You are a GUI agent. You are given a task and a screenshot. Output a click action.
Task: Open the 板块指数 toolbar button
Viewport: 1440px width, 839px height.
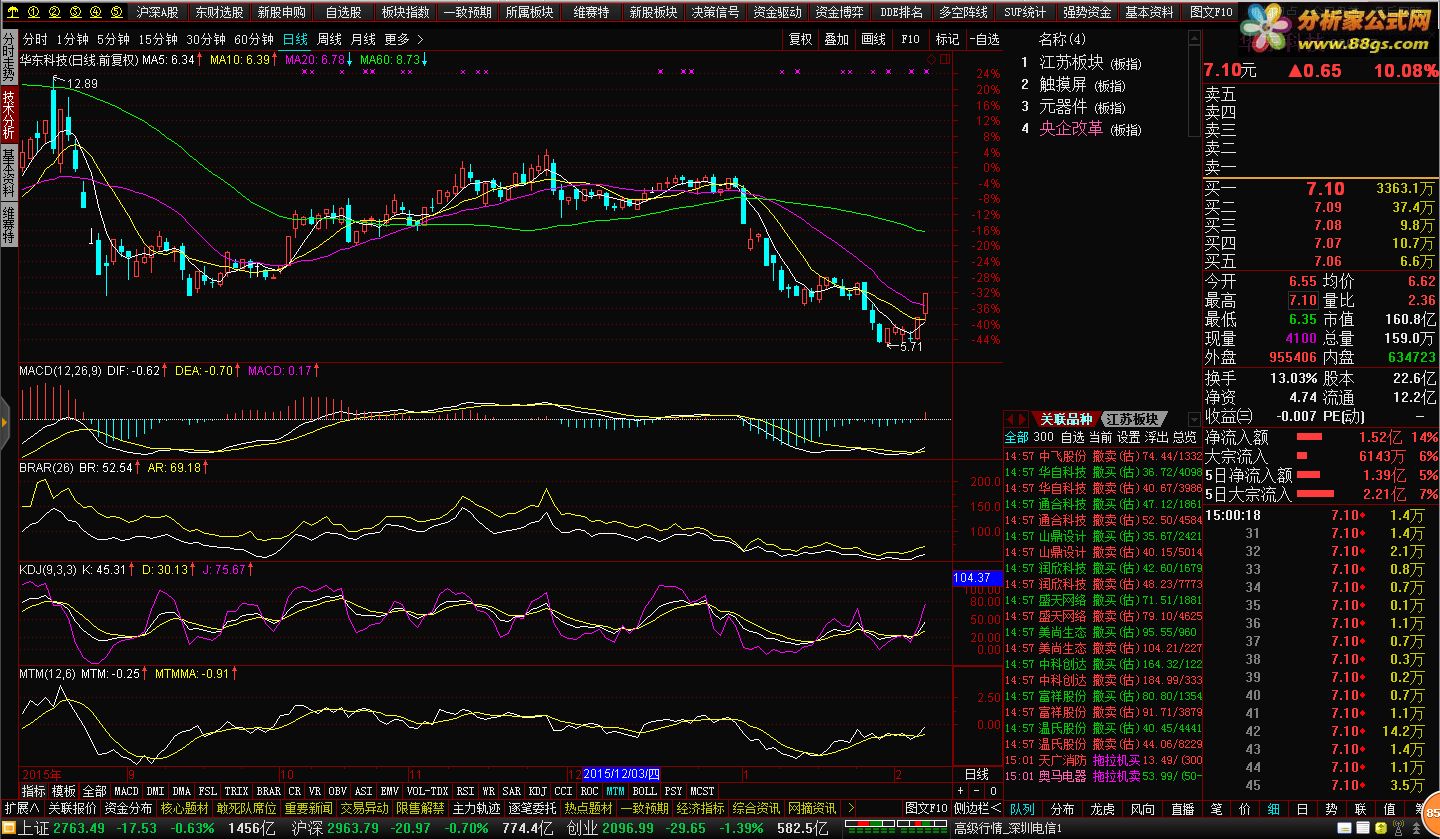(x=406, y=12)
